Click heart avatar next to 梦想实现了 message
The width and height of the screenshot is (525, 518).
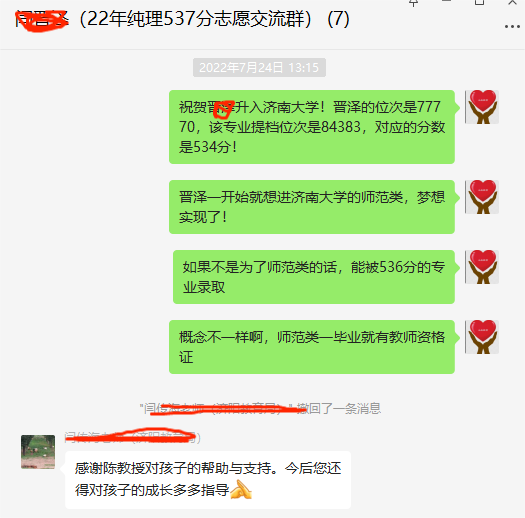482,197
